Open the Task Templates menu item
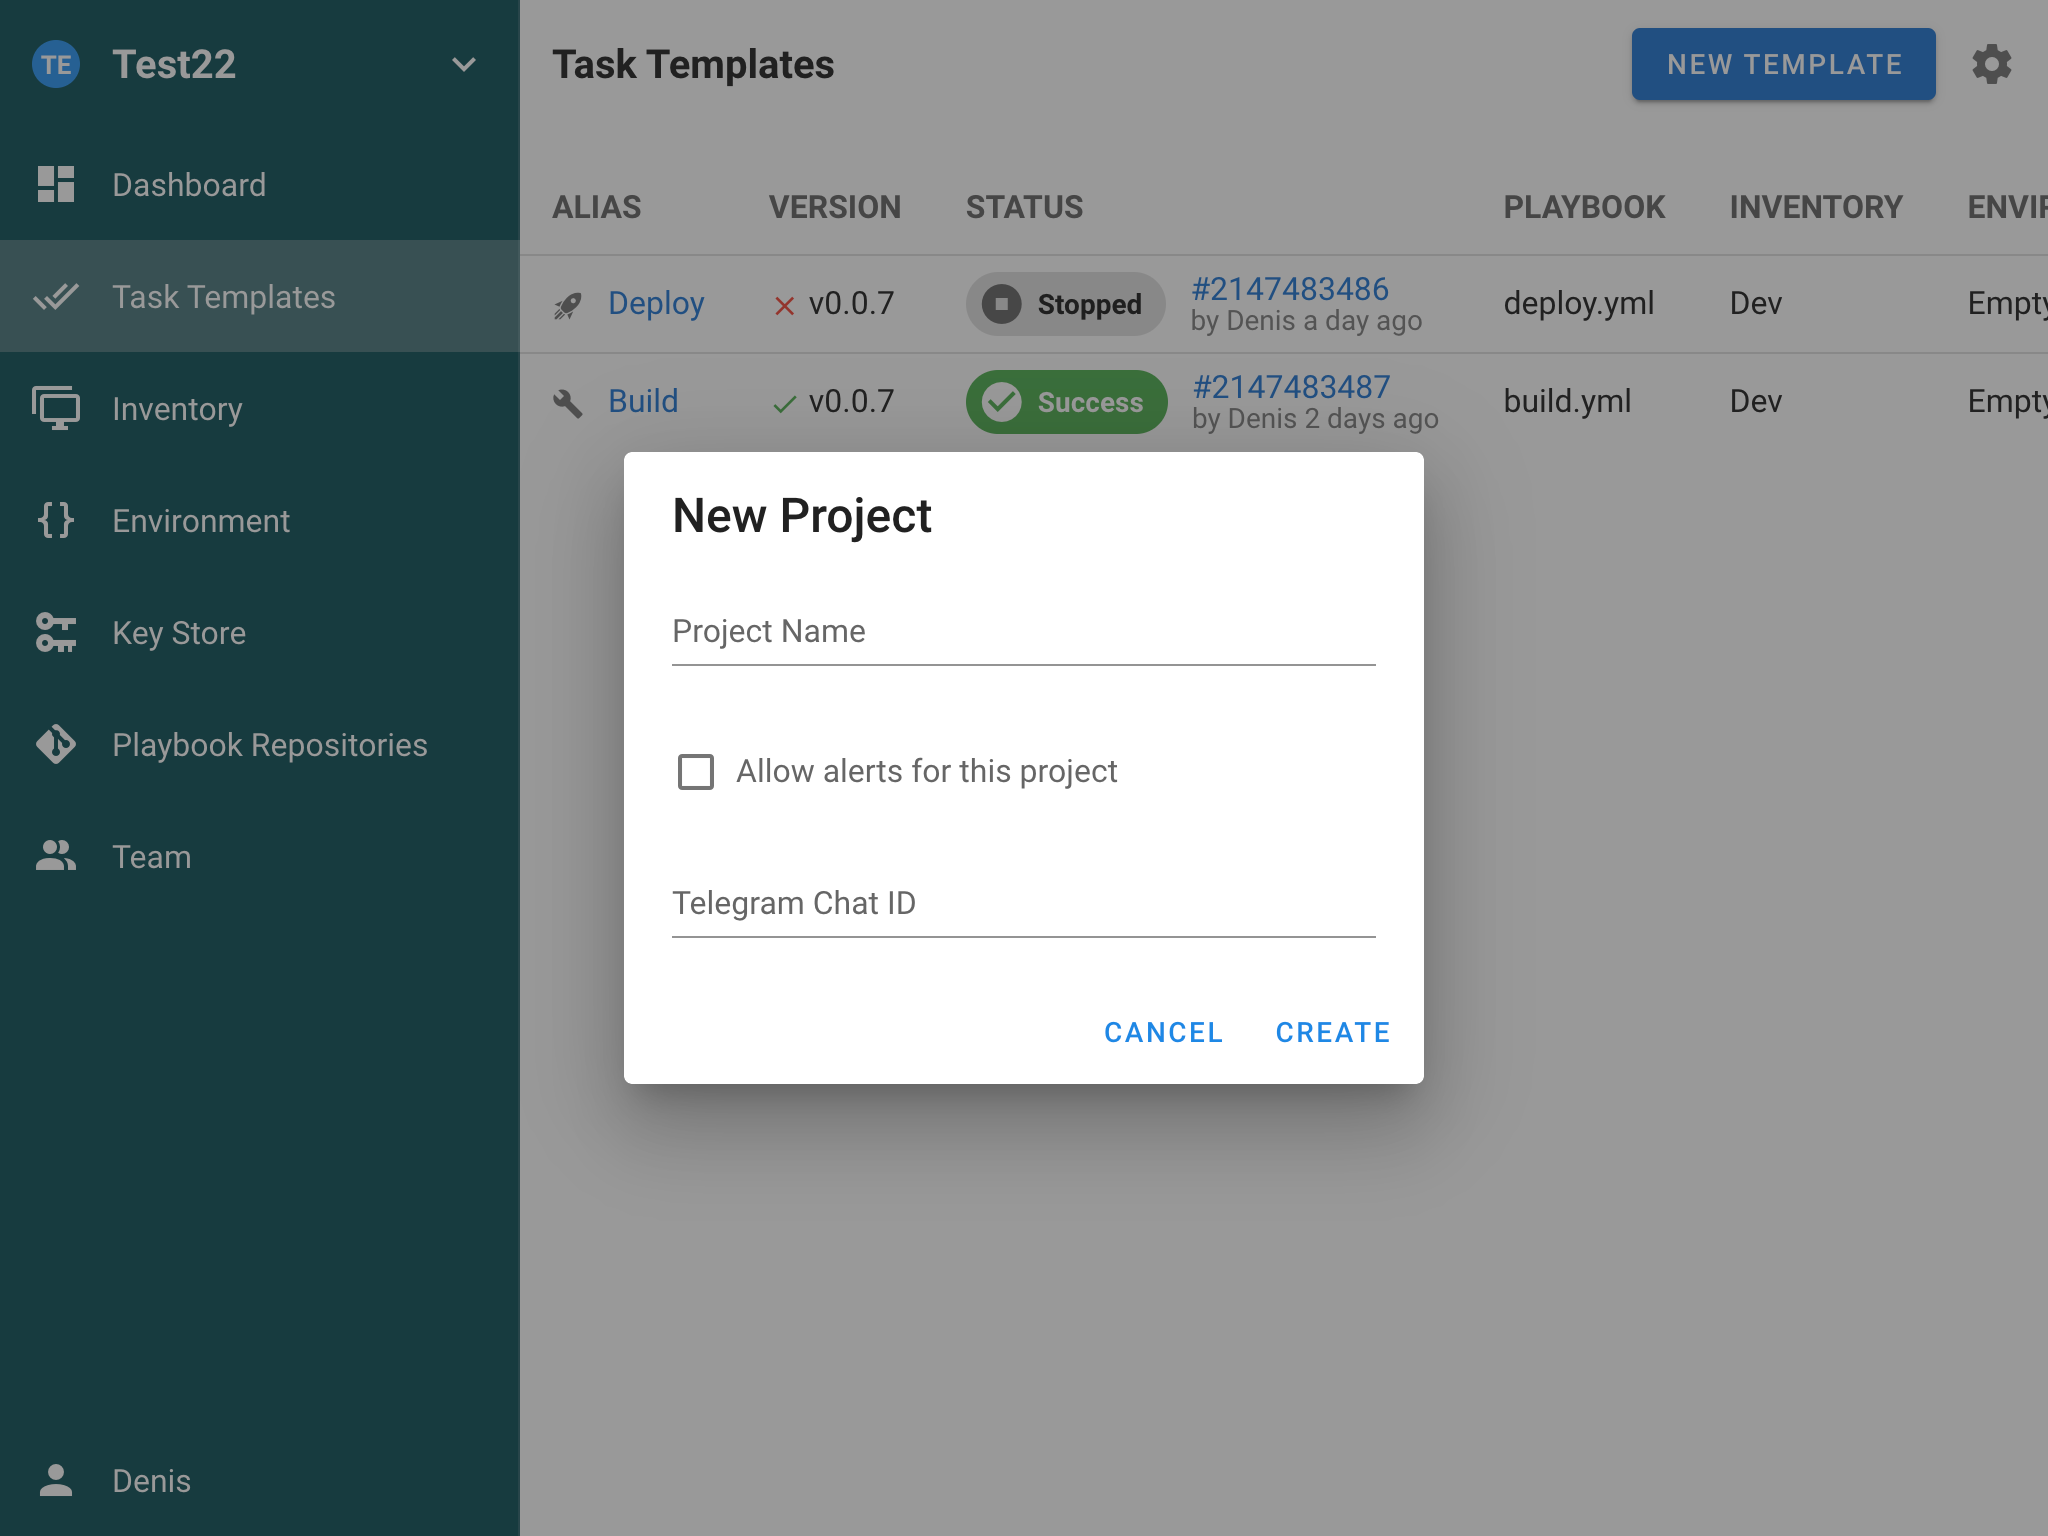 [224, 297]
